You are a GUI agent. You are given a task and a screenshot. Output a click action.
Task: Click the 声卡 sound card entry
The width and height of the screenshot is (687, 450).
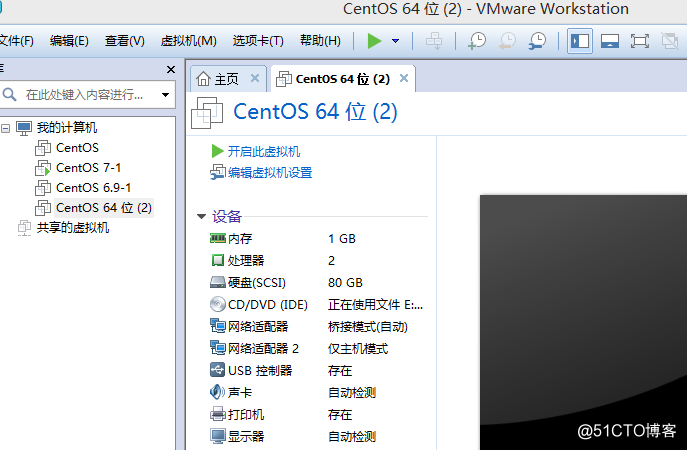[231, 393]
